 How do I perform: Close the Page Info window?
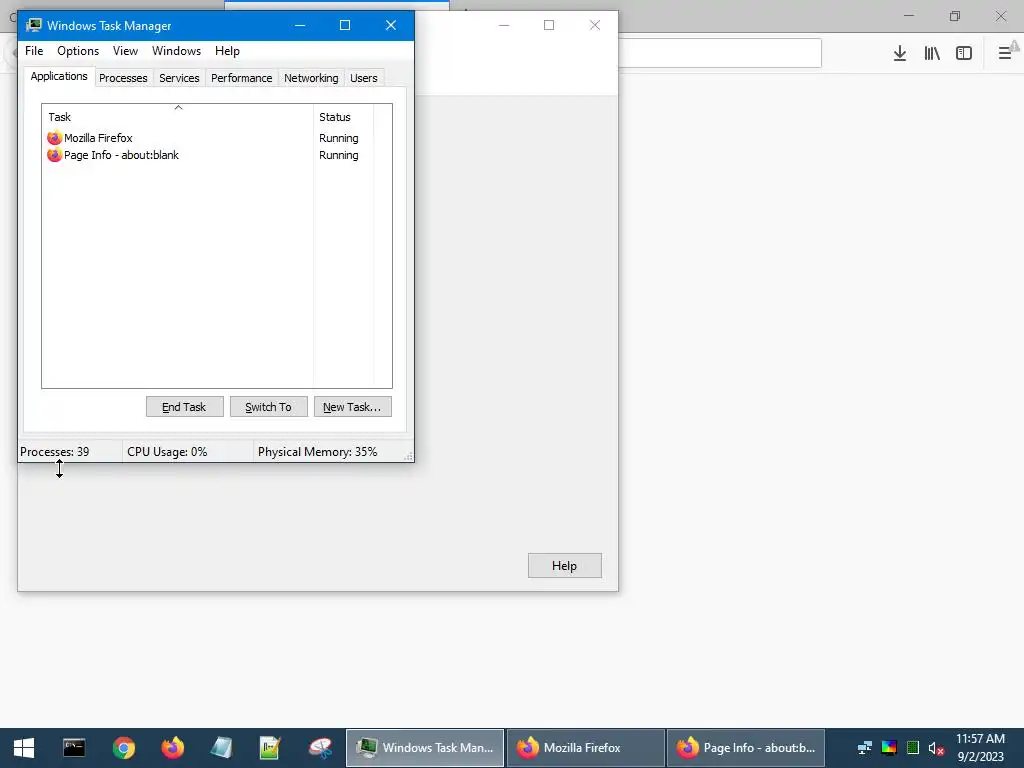[595, 25]
